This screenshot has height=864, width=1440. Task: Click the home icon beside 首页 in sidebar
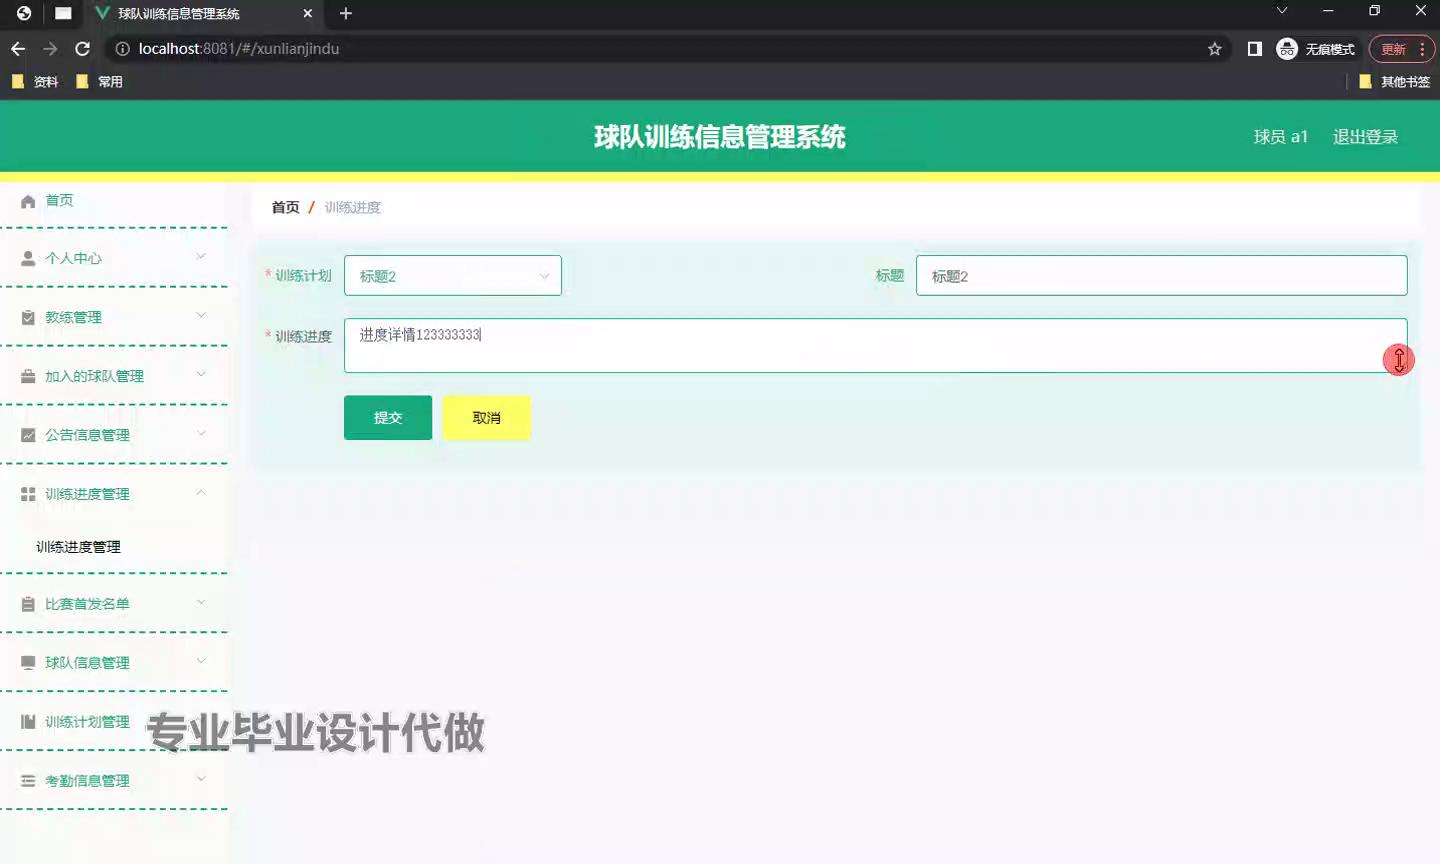point(28,201)
